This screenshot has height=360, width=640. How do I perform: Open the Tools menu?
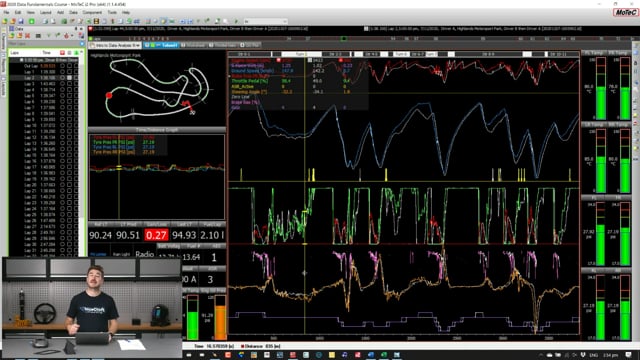[112, 13]
